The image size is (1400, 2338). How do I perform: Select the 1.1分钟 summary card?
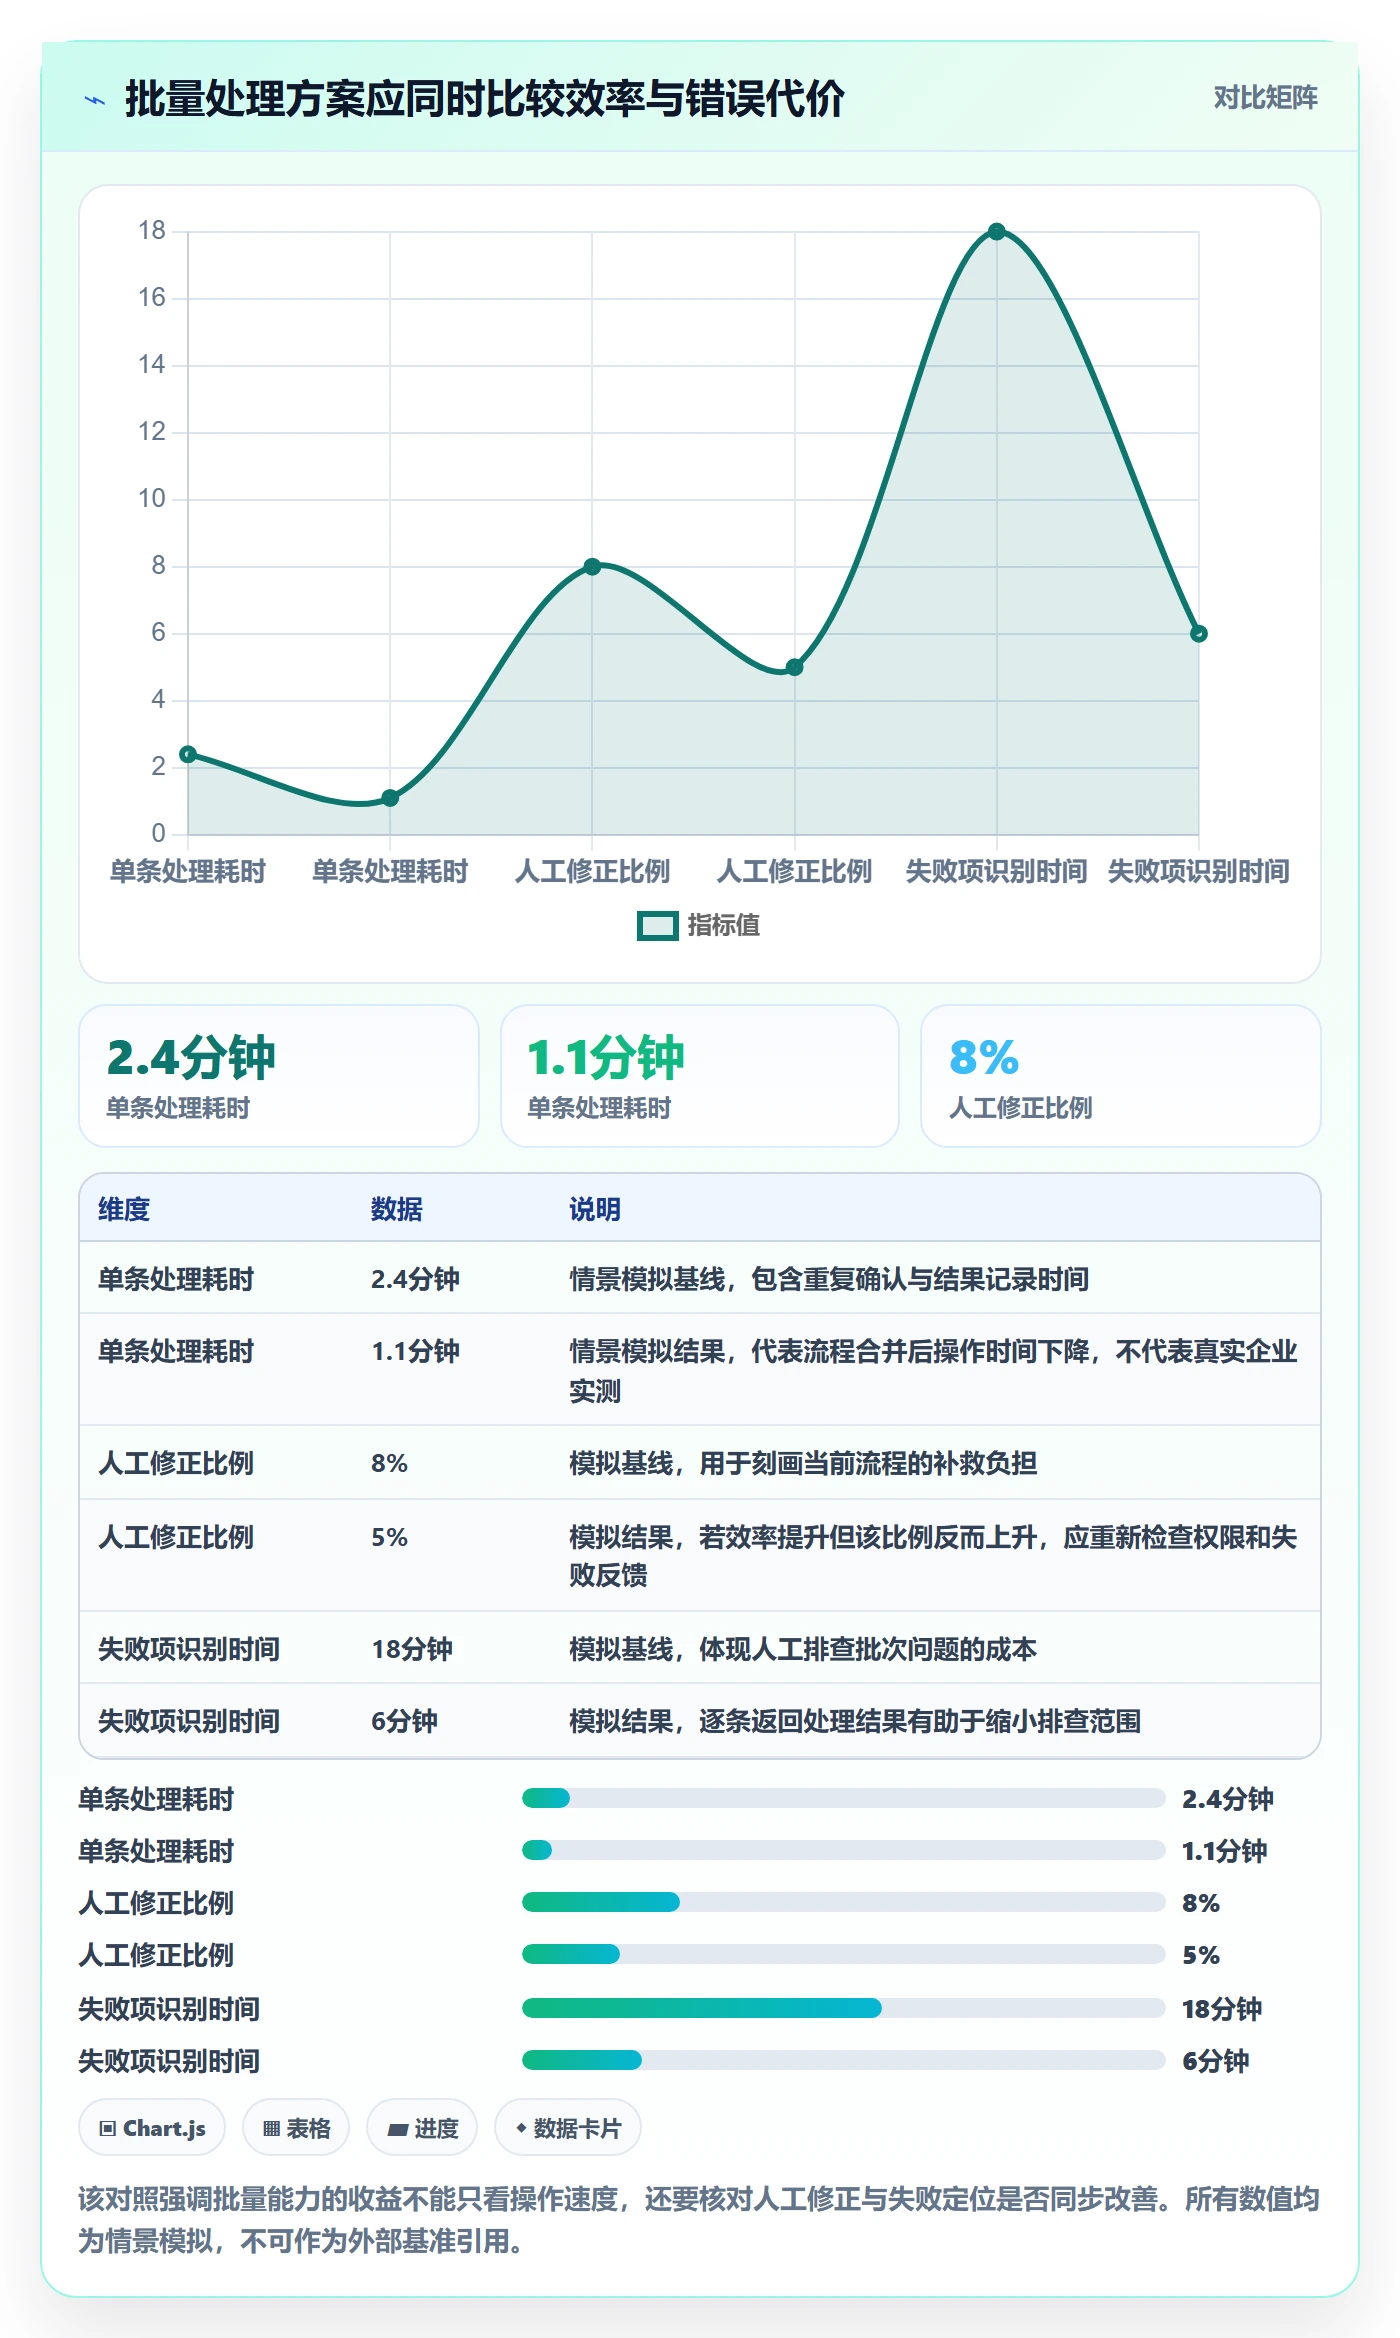(700, 1076)
